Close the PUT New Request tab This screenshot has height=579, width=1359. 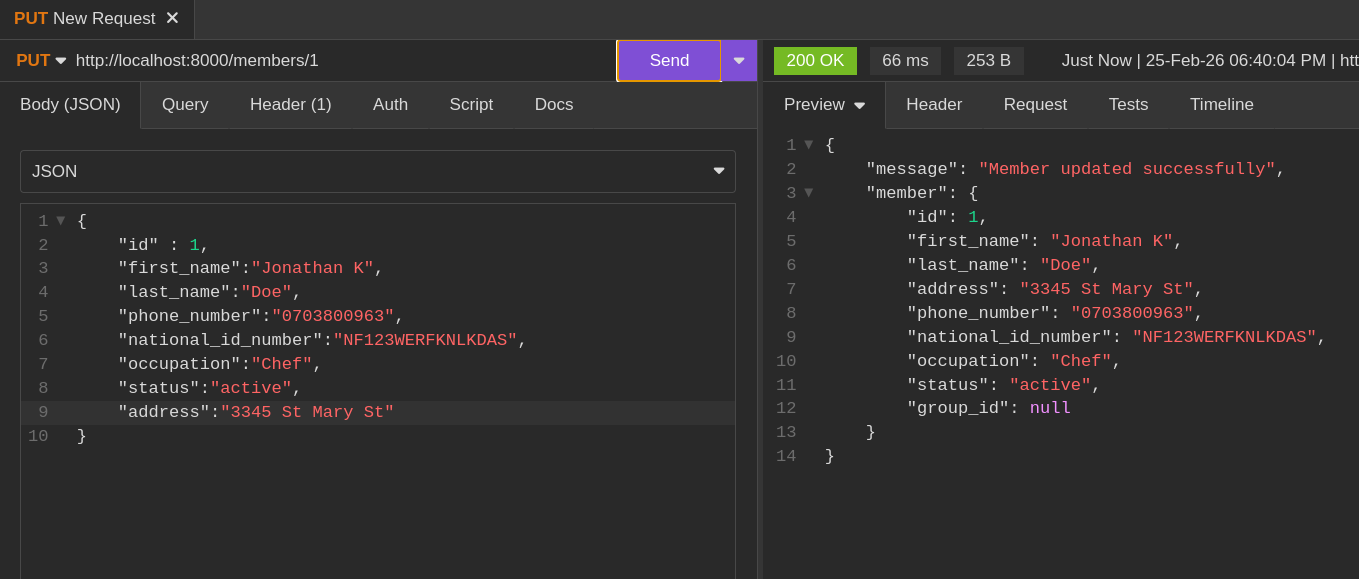click(172, 18)
